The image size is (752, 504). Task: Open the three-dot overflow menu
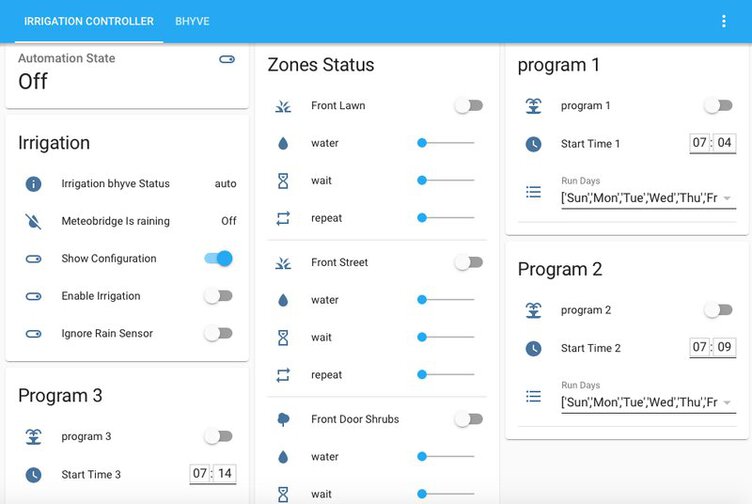724,21
